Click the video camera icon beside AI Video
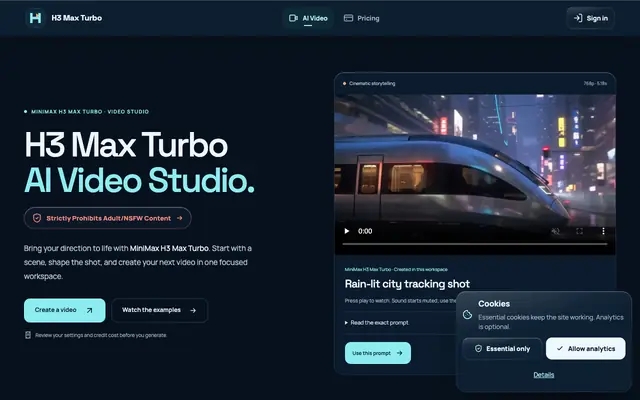 (293, 18)
